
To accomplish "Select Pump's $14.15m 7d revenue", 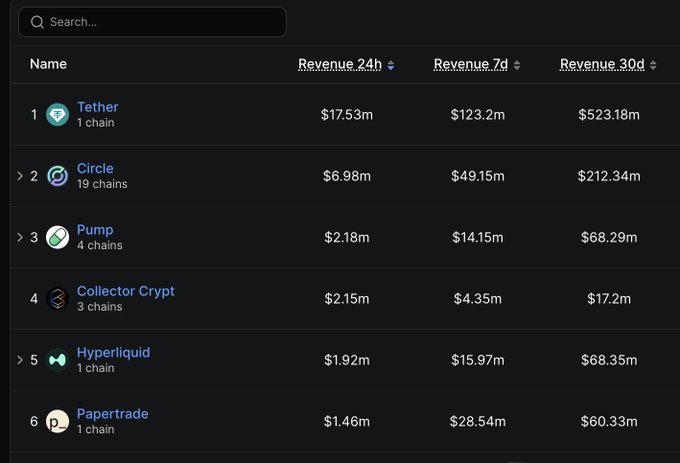I will (x=477, y=237).
